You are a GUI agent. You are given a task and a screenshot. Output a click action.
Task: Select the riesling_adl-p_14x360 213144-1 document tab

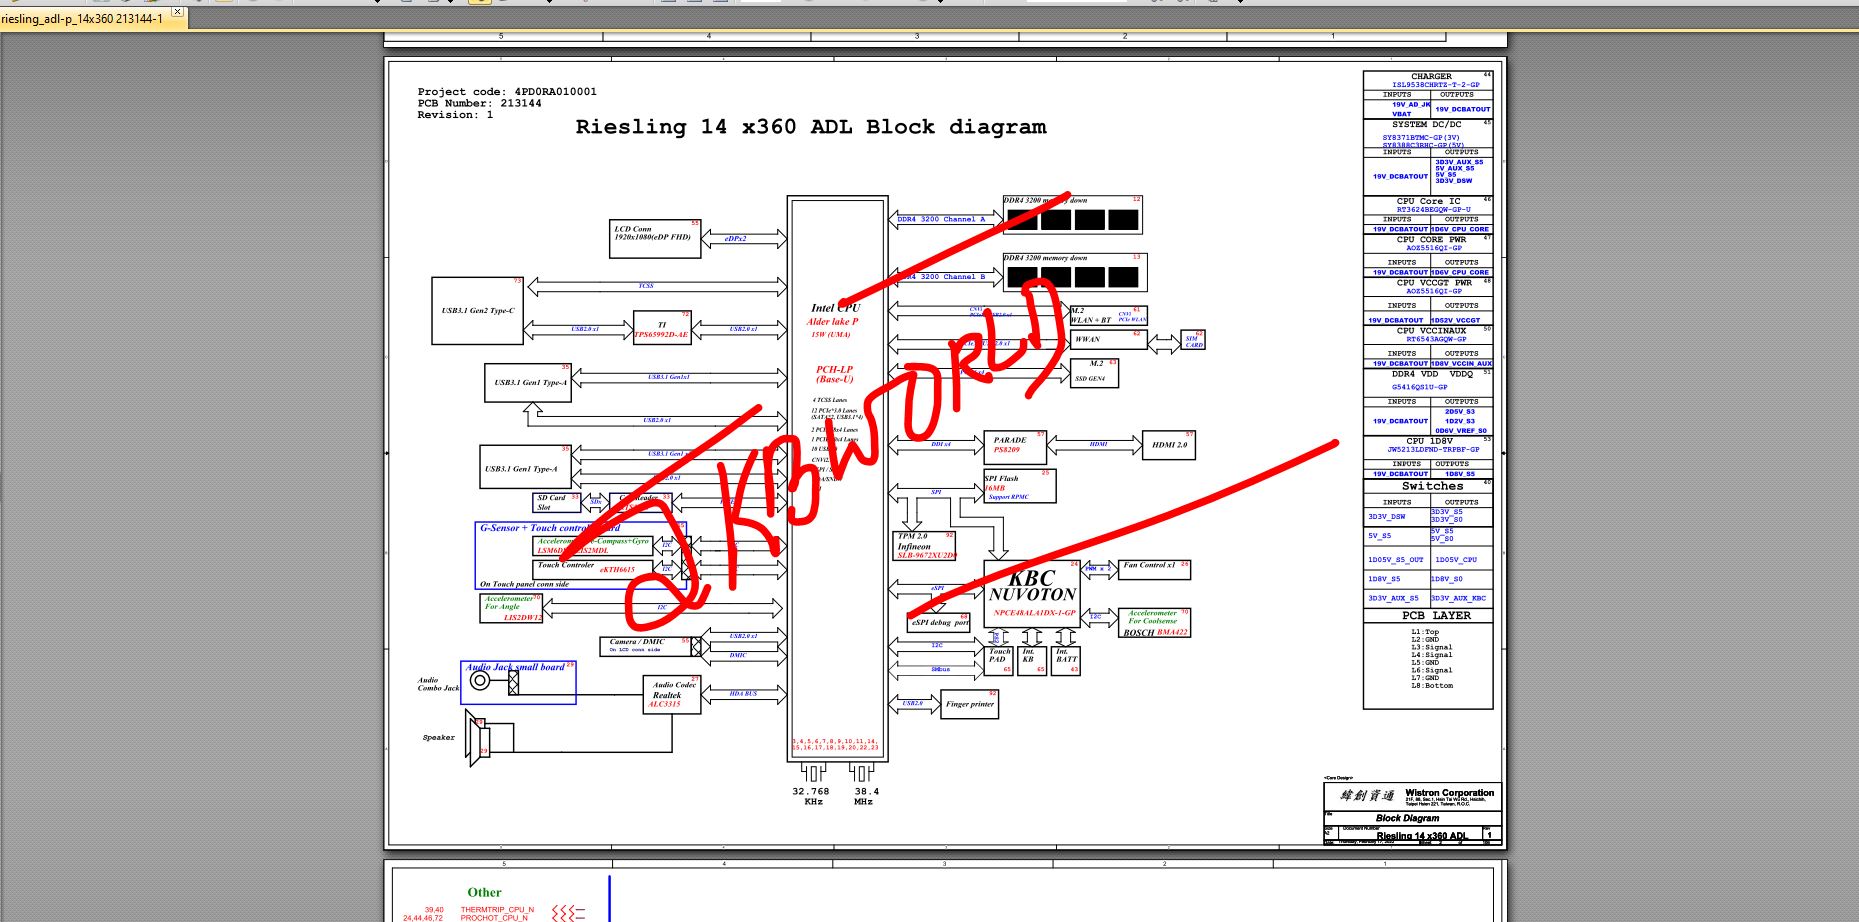point(82,18)
